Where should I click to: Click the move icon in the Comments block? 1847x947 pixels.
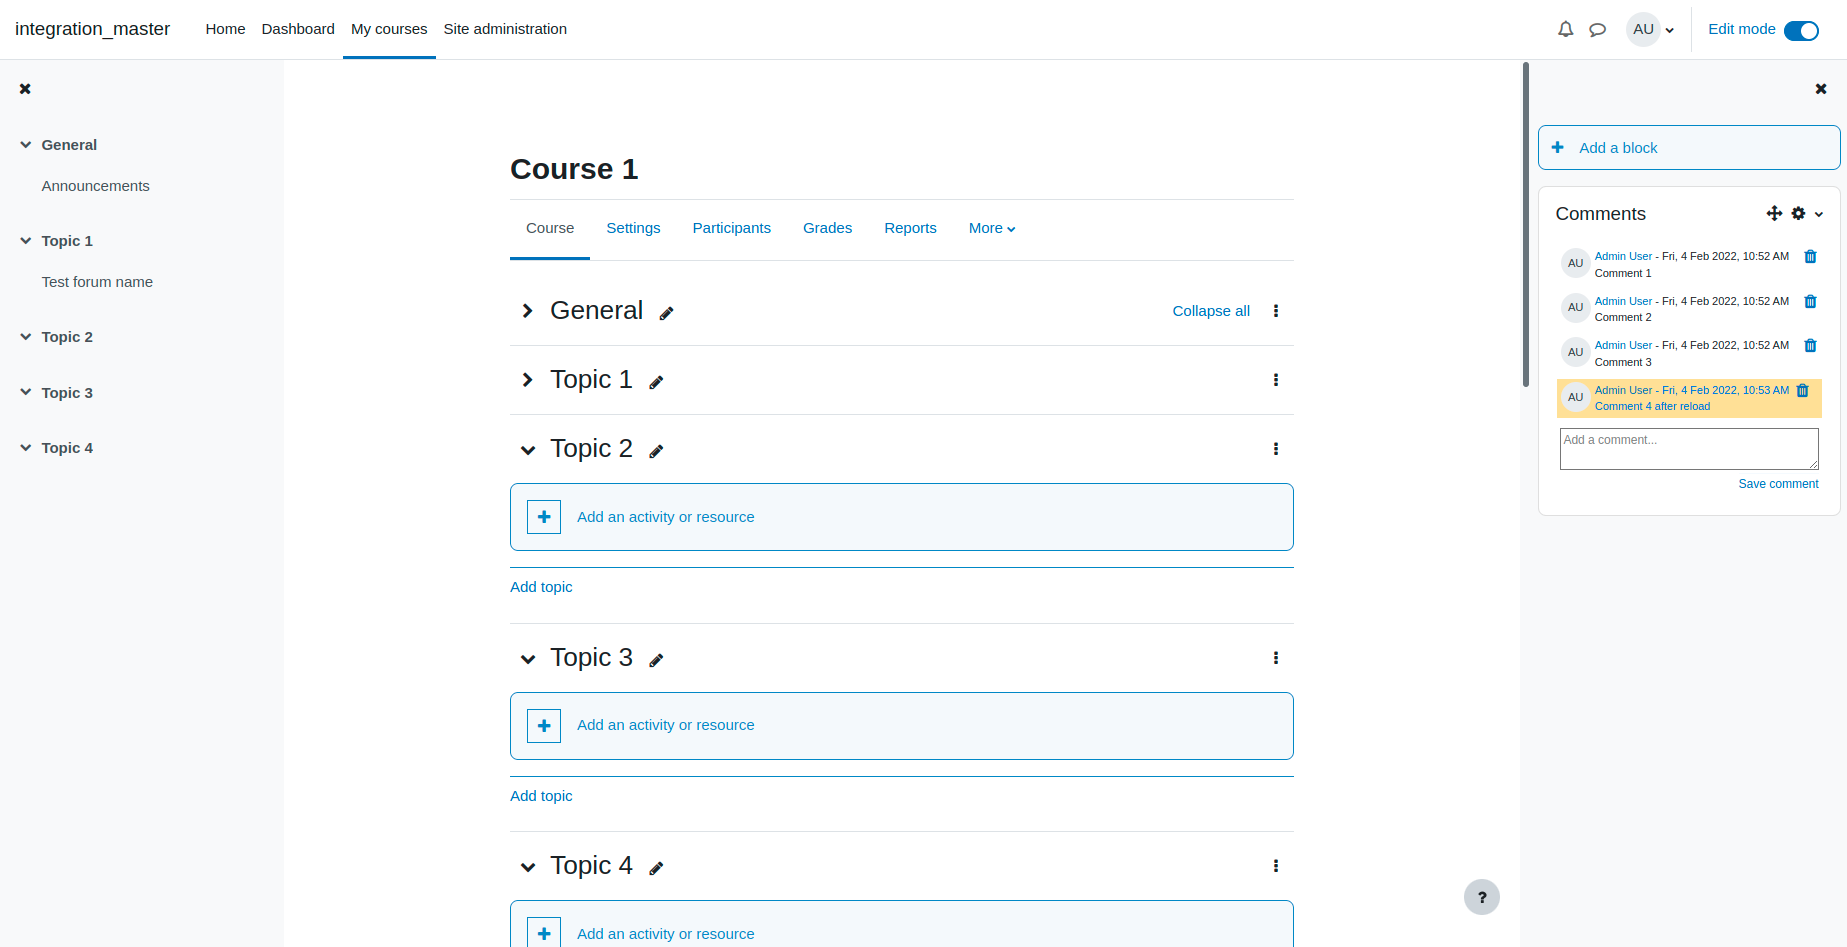tap(1774, 213)
